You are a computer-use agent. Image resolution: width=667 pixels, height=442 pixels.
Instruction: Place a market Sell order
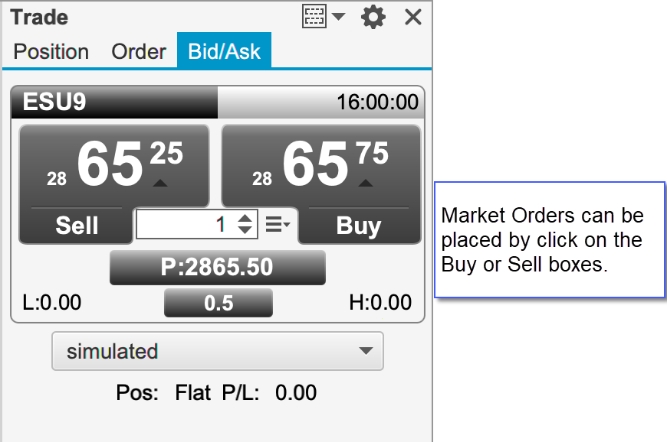pyautogui.click(x=77, y=225)
